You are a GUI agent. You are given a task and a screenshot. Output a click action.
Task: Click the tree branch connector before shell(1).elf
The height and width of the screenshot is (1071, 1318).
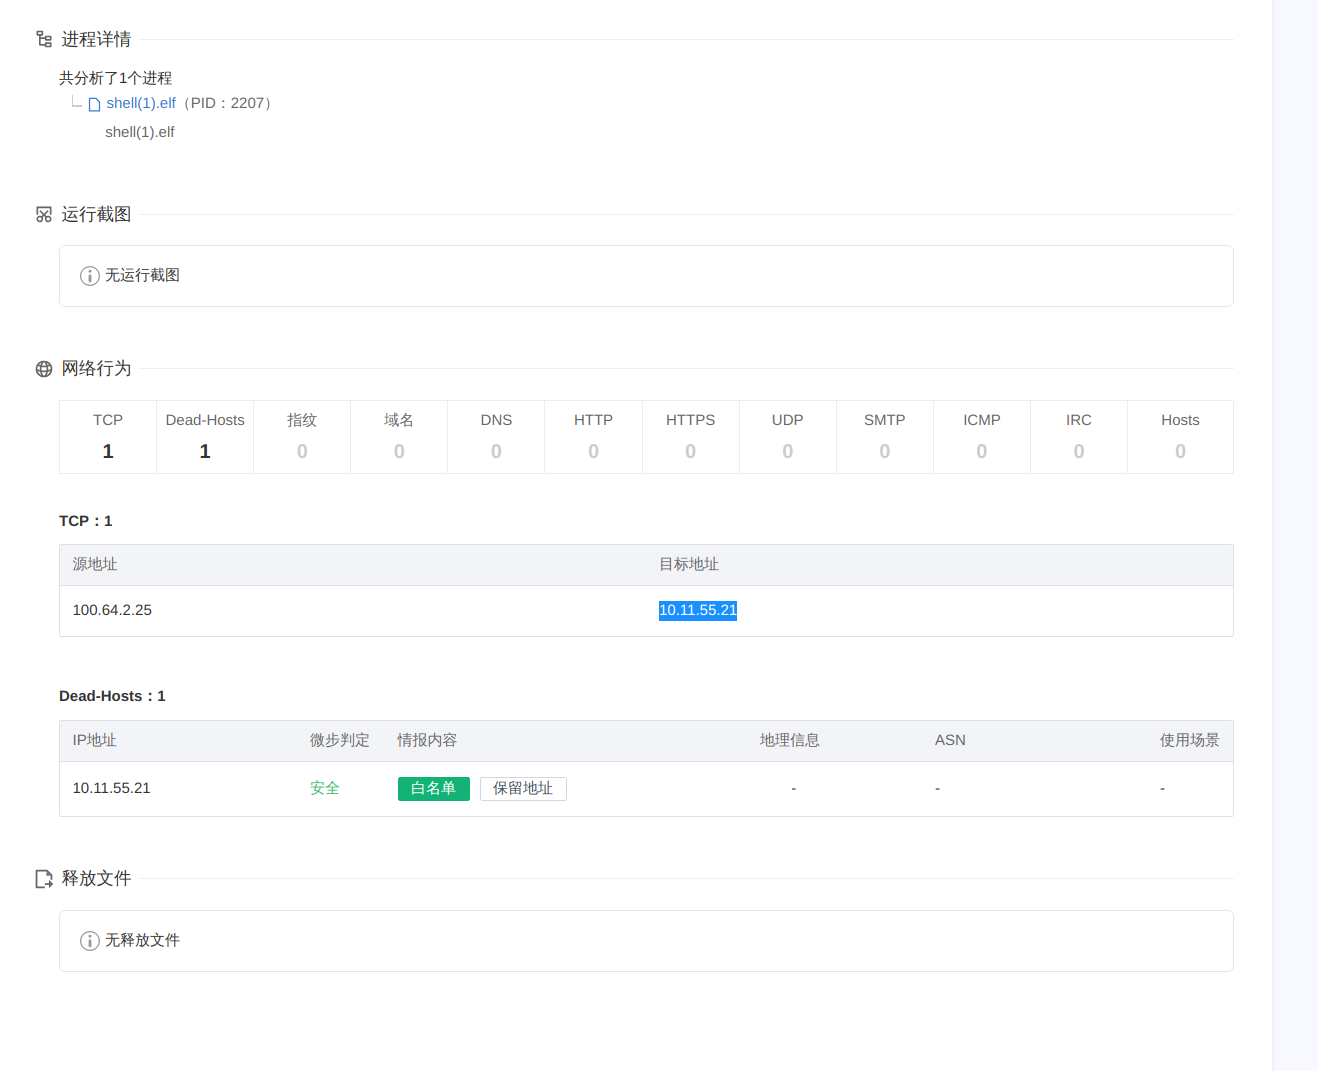click(x=77, y=102)
